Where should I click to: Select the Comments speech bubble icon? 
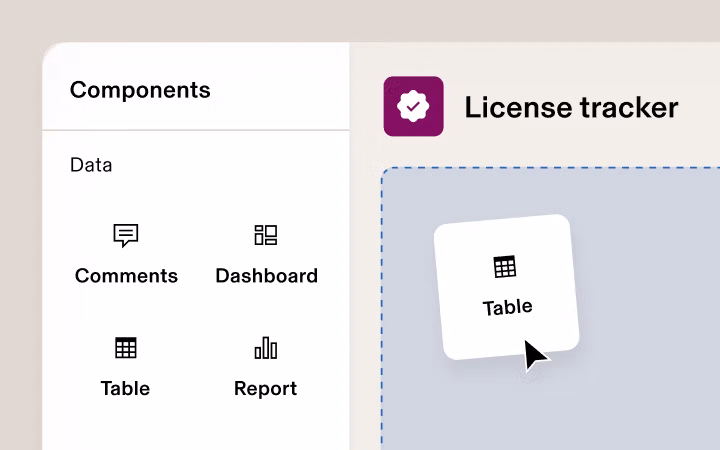click(126, 235)
